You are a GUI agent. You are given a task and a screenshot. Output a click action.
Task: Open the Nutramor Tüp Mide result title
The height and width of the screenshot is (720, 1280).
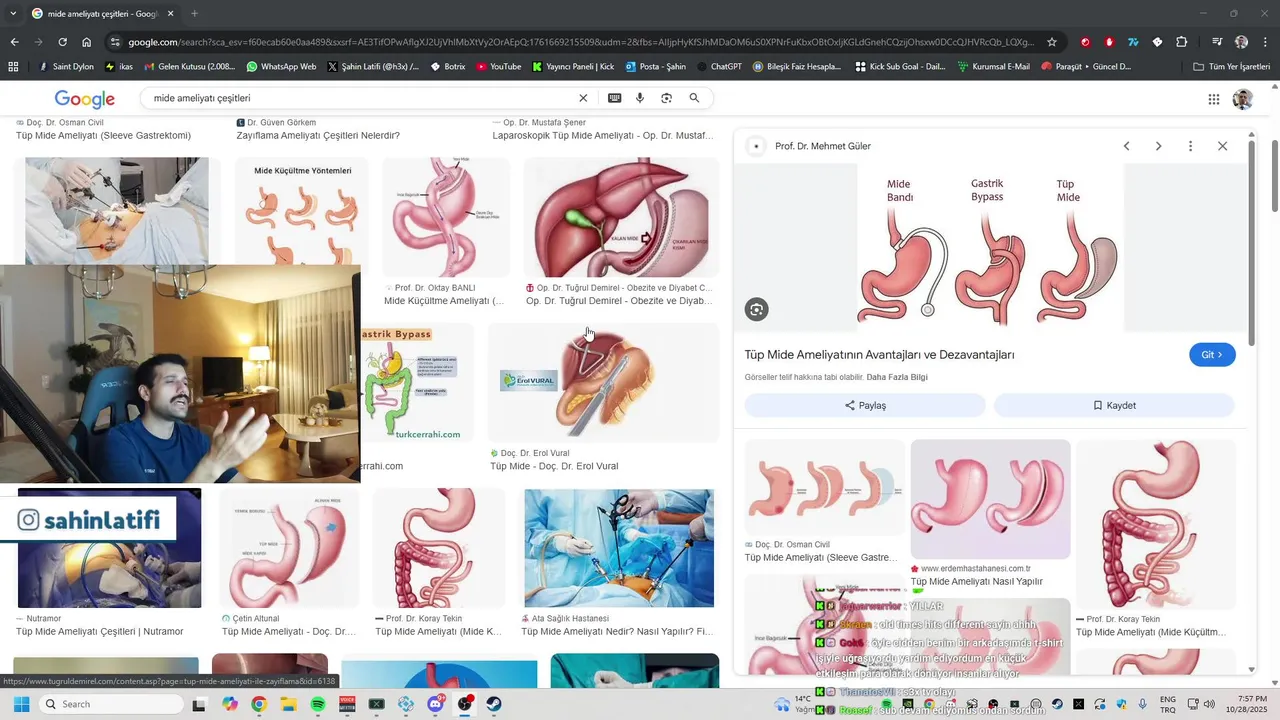[100, 631]
